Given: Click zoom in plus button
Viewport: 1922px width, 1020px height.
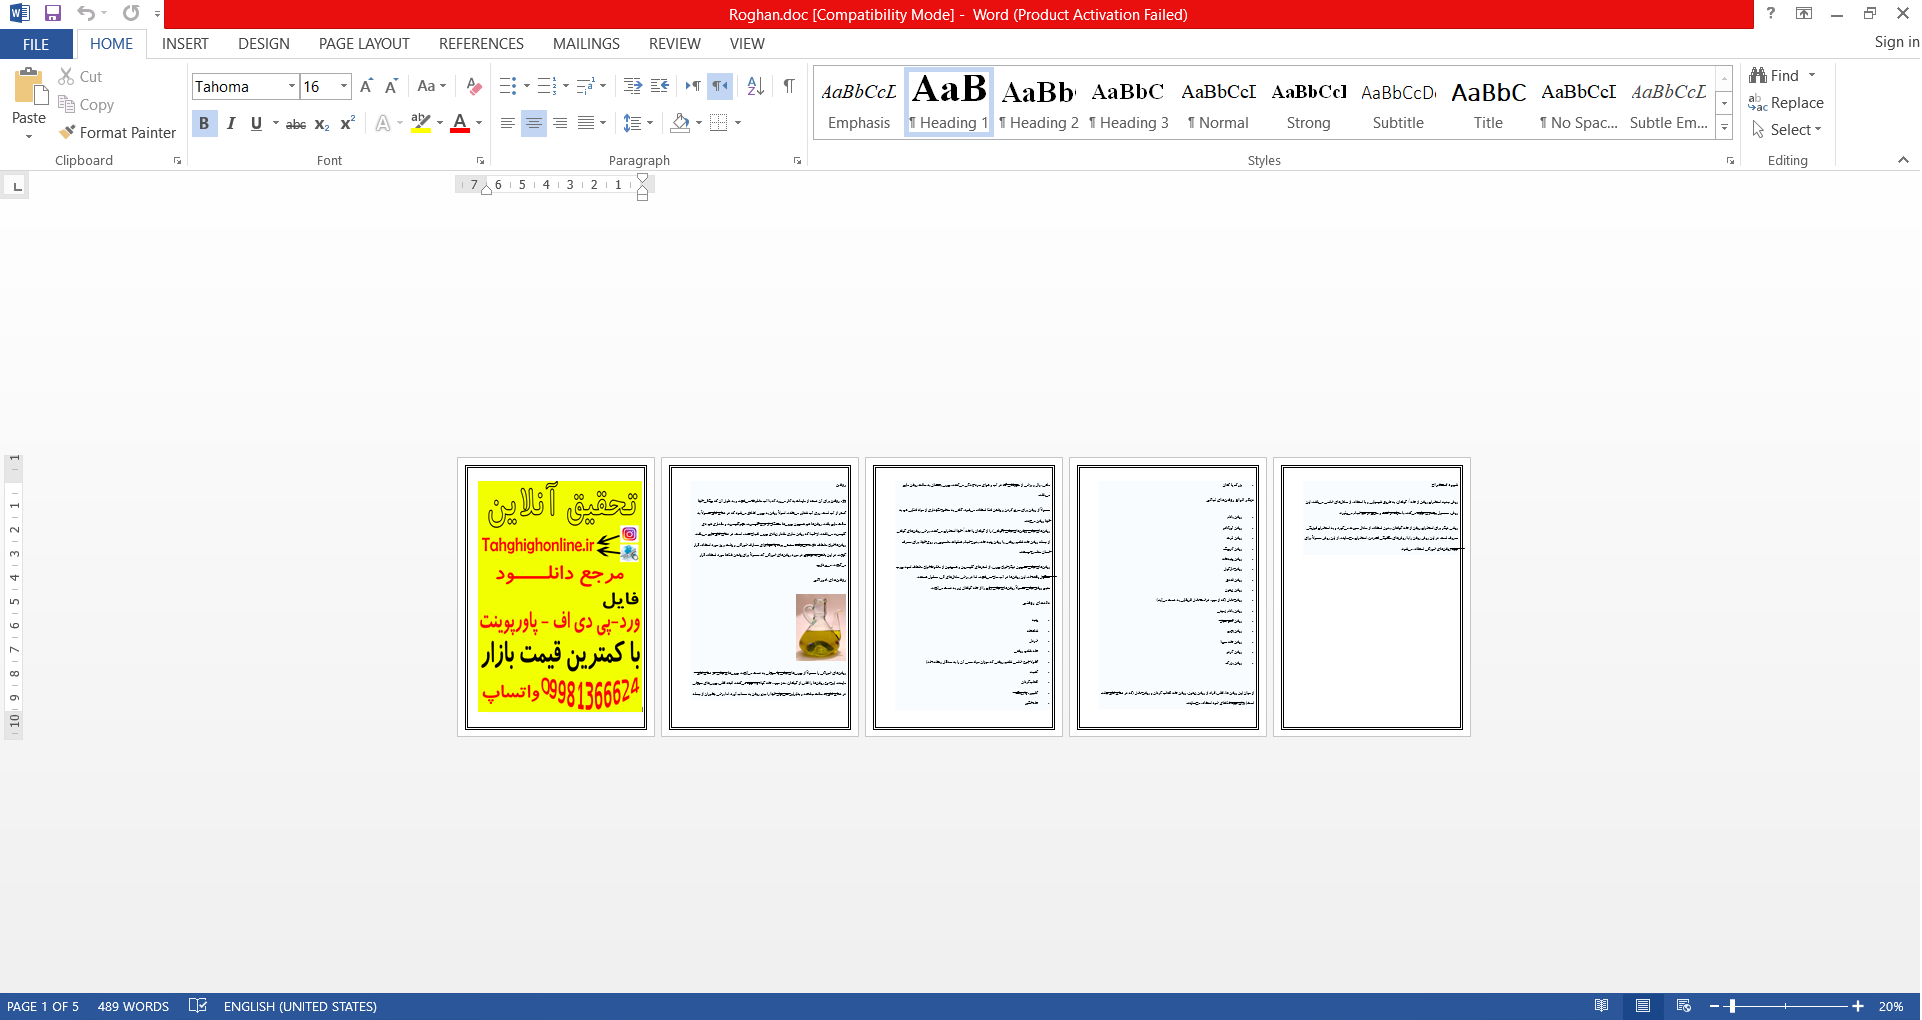Looking at the screenshot, I should (1858, 1006).
